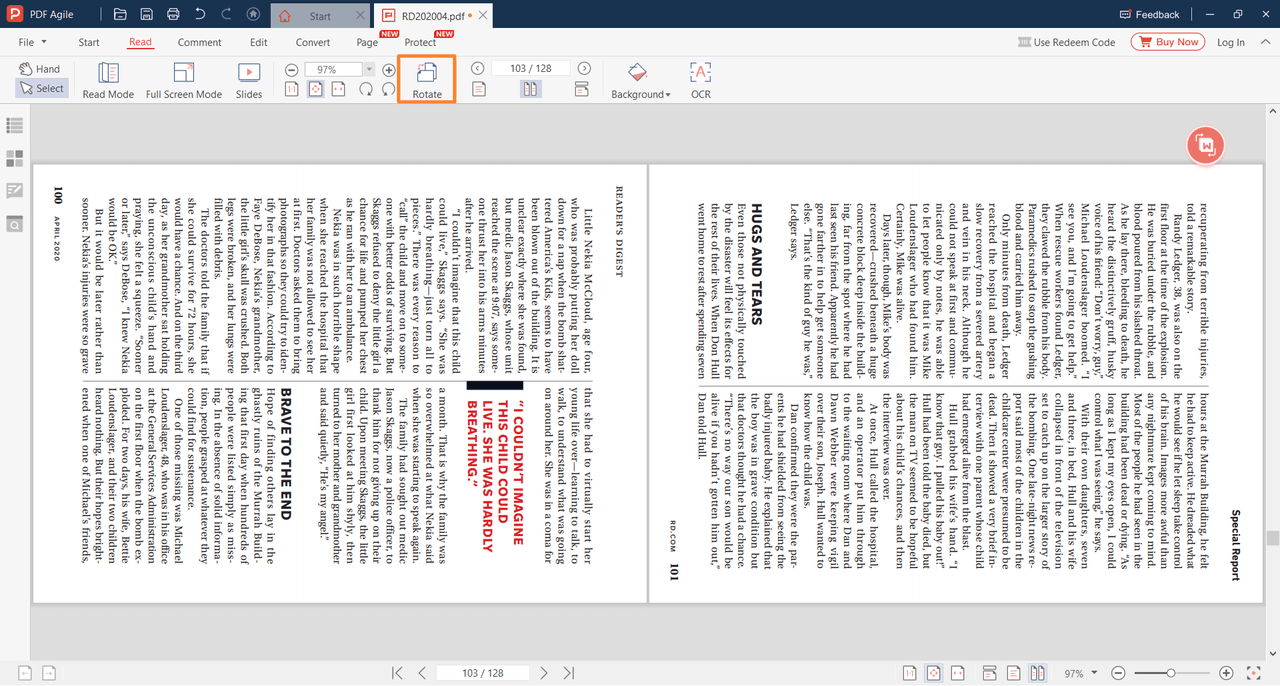1280x686 pixels.
Task: Activate the Select tool
Action: point(41,88)
